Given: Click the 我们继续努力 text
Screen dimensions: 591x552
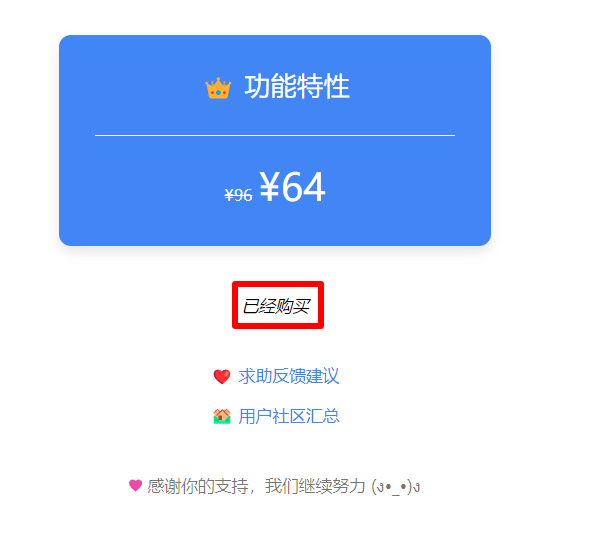Looking at the screenshot, I should 315,486.
